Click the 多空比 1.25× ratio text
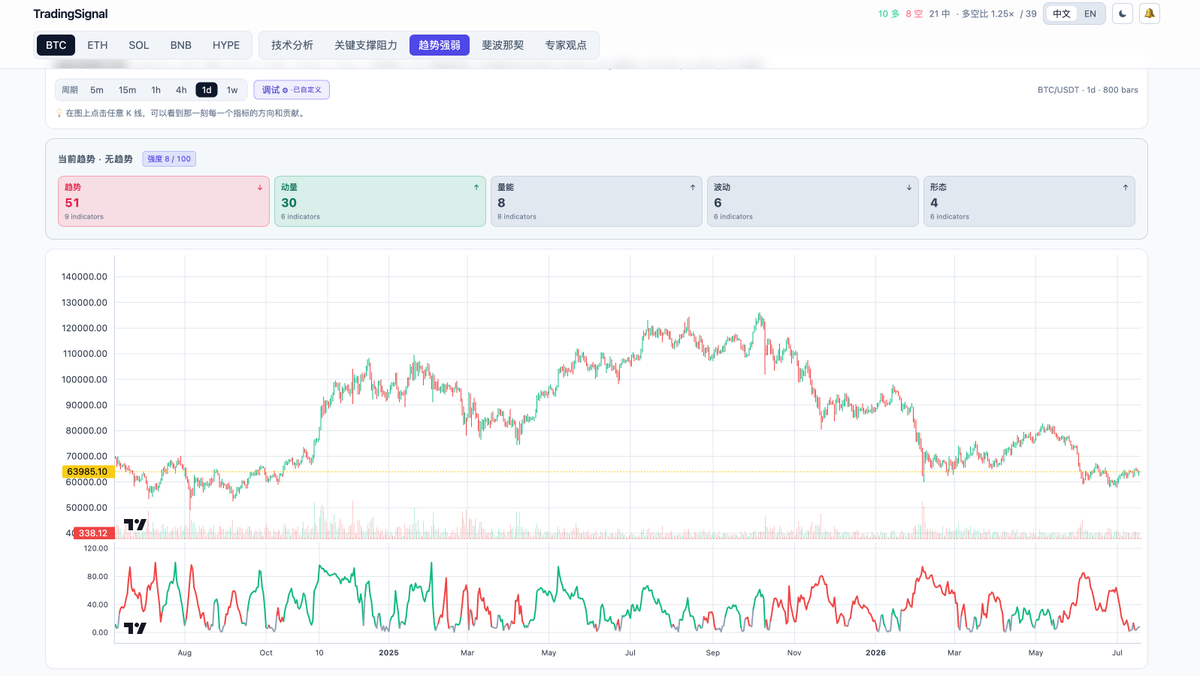This screenshot has width=1200, height=676. (x=990, y=14)
